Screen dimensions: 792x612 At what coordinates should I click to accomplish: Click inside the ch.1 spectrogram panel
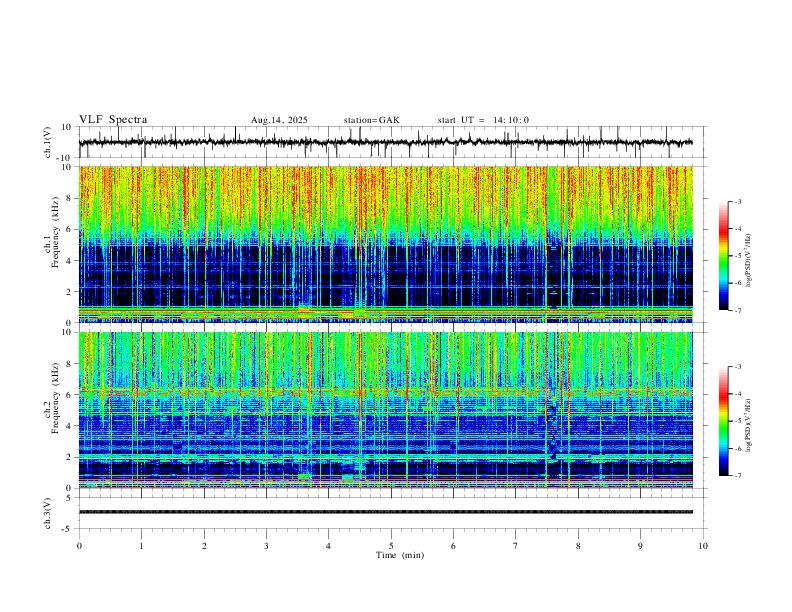point(385,244)
